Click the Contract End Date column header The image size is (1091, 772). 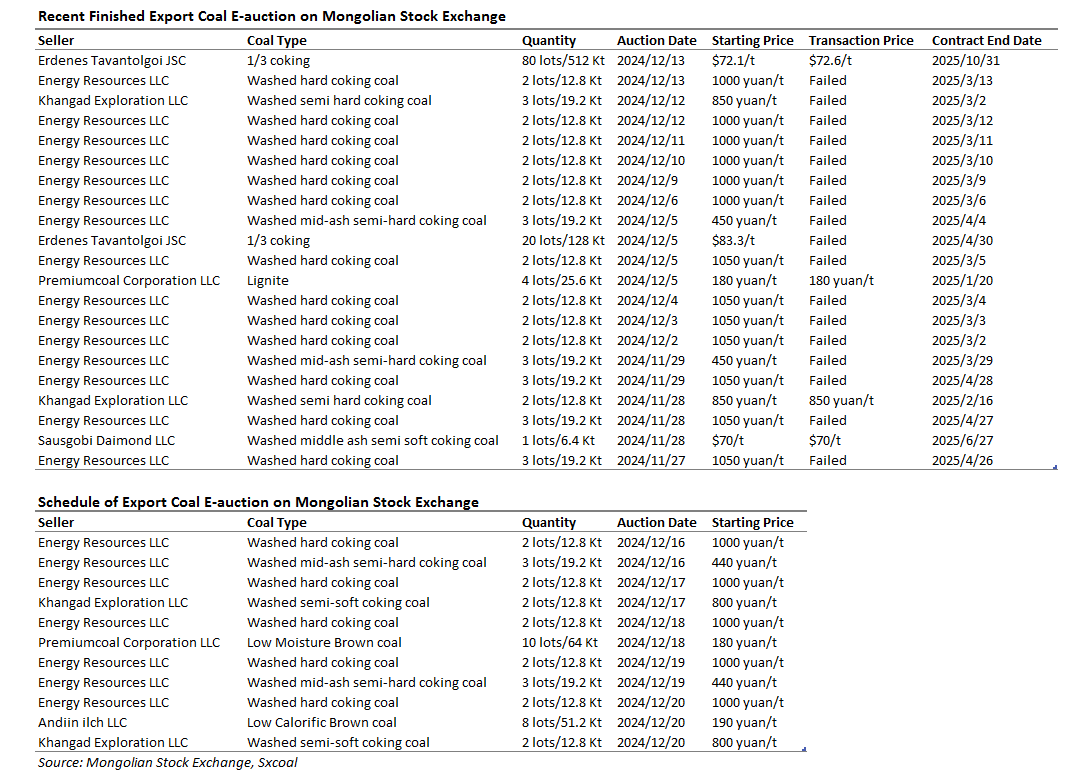click(x=987, y=40)
